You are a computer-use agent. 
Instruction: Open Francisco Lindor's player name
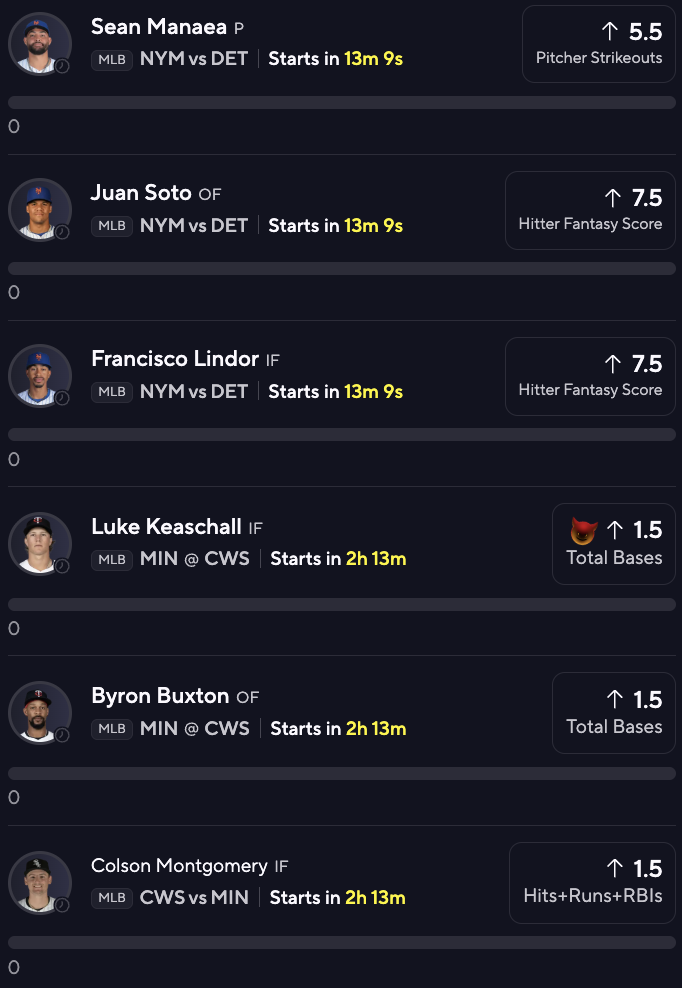pyautogui.click(x=175, y=359)
